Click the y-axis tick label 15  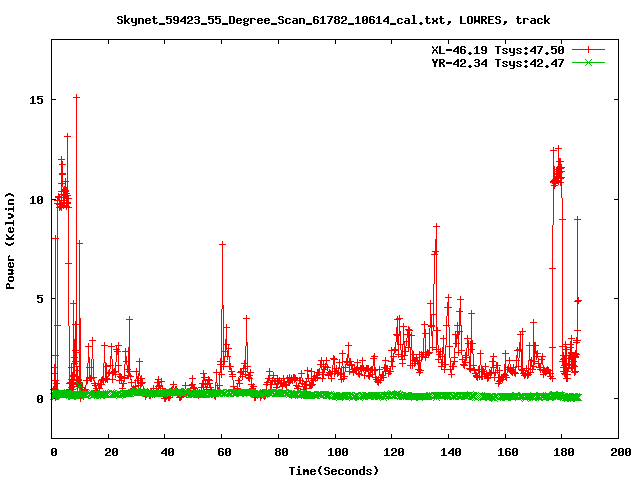36,100
